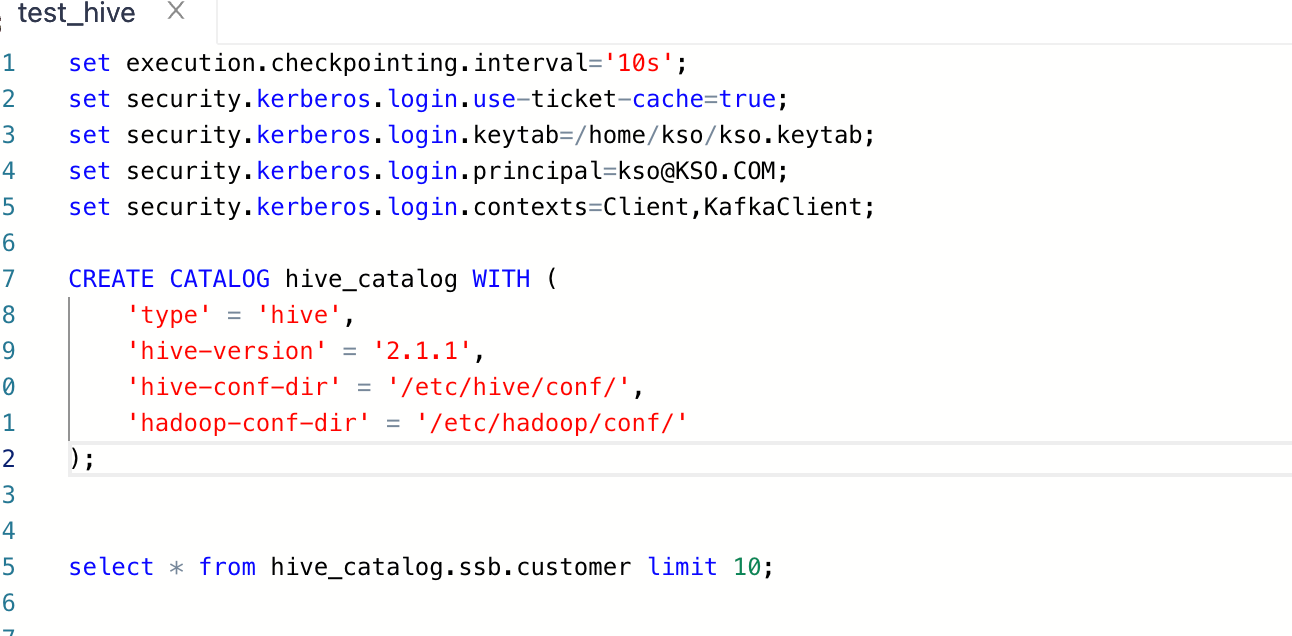The height and width of the screenshot is (636, 1292).
Task: Click the 'from' keyword in select statement
Action: (x=227, y=567)
